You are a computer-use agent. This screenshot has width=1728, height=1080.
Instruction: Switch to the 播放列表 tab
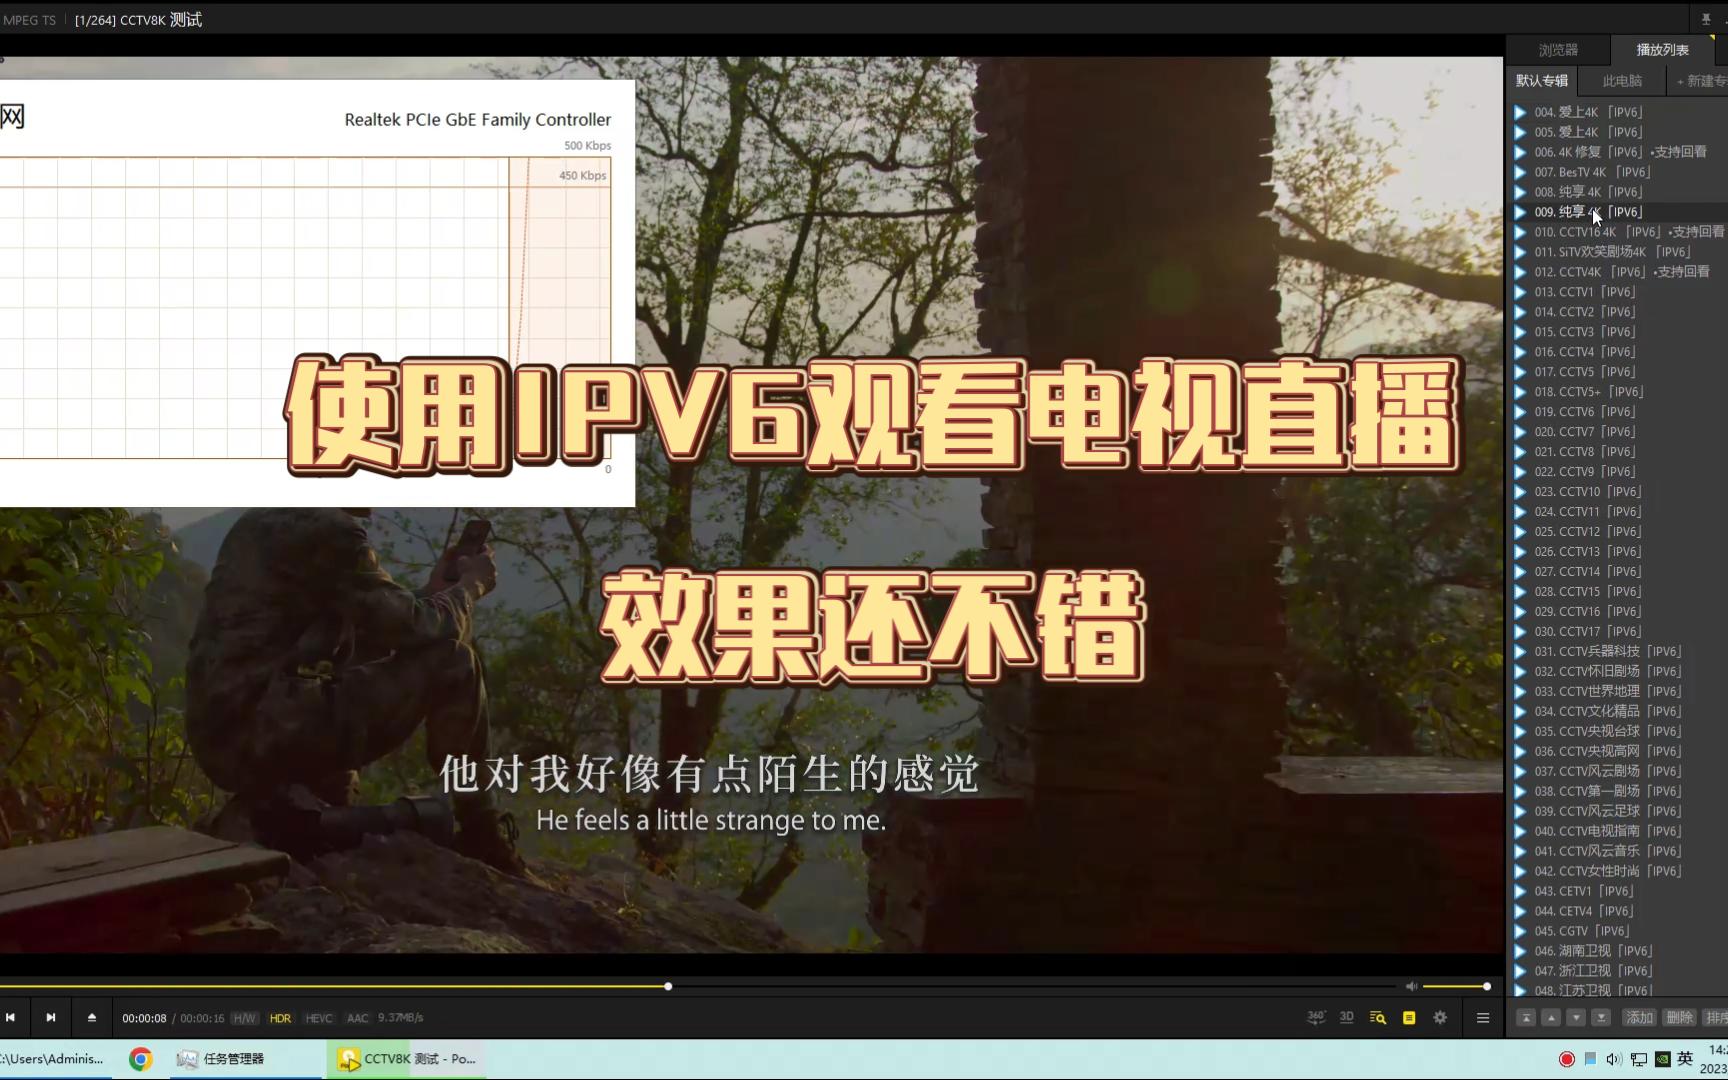tap(1662, 49)
